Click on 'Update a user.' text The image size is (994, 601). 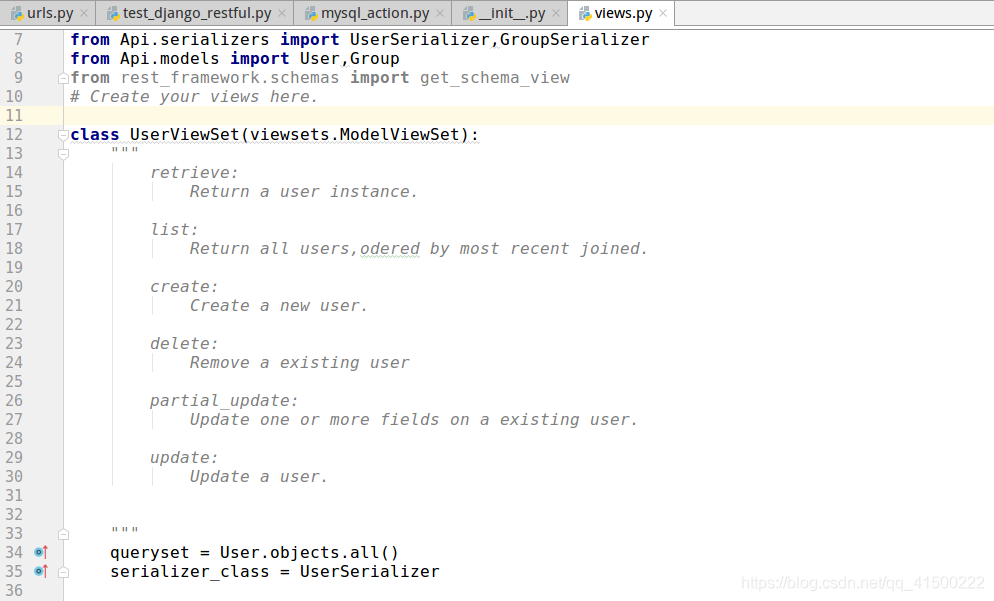tap(259, 477)
